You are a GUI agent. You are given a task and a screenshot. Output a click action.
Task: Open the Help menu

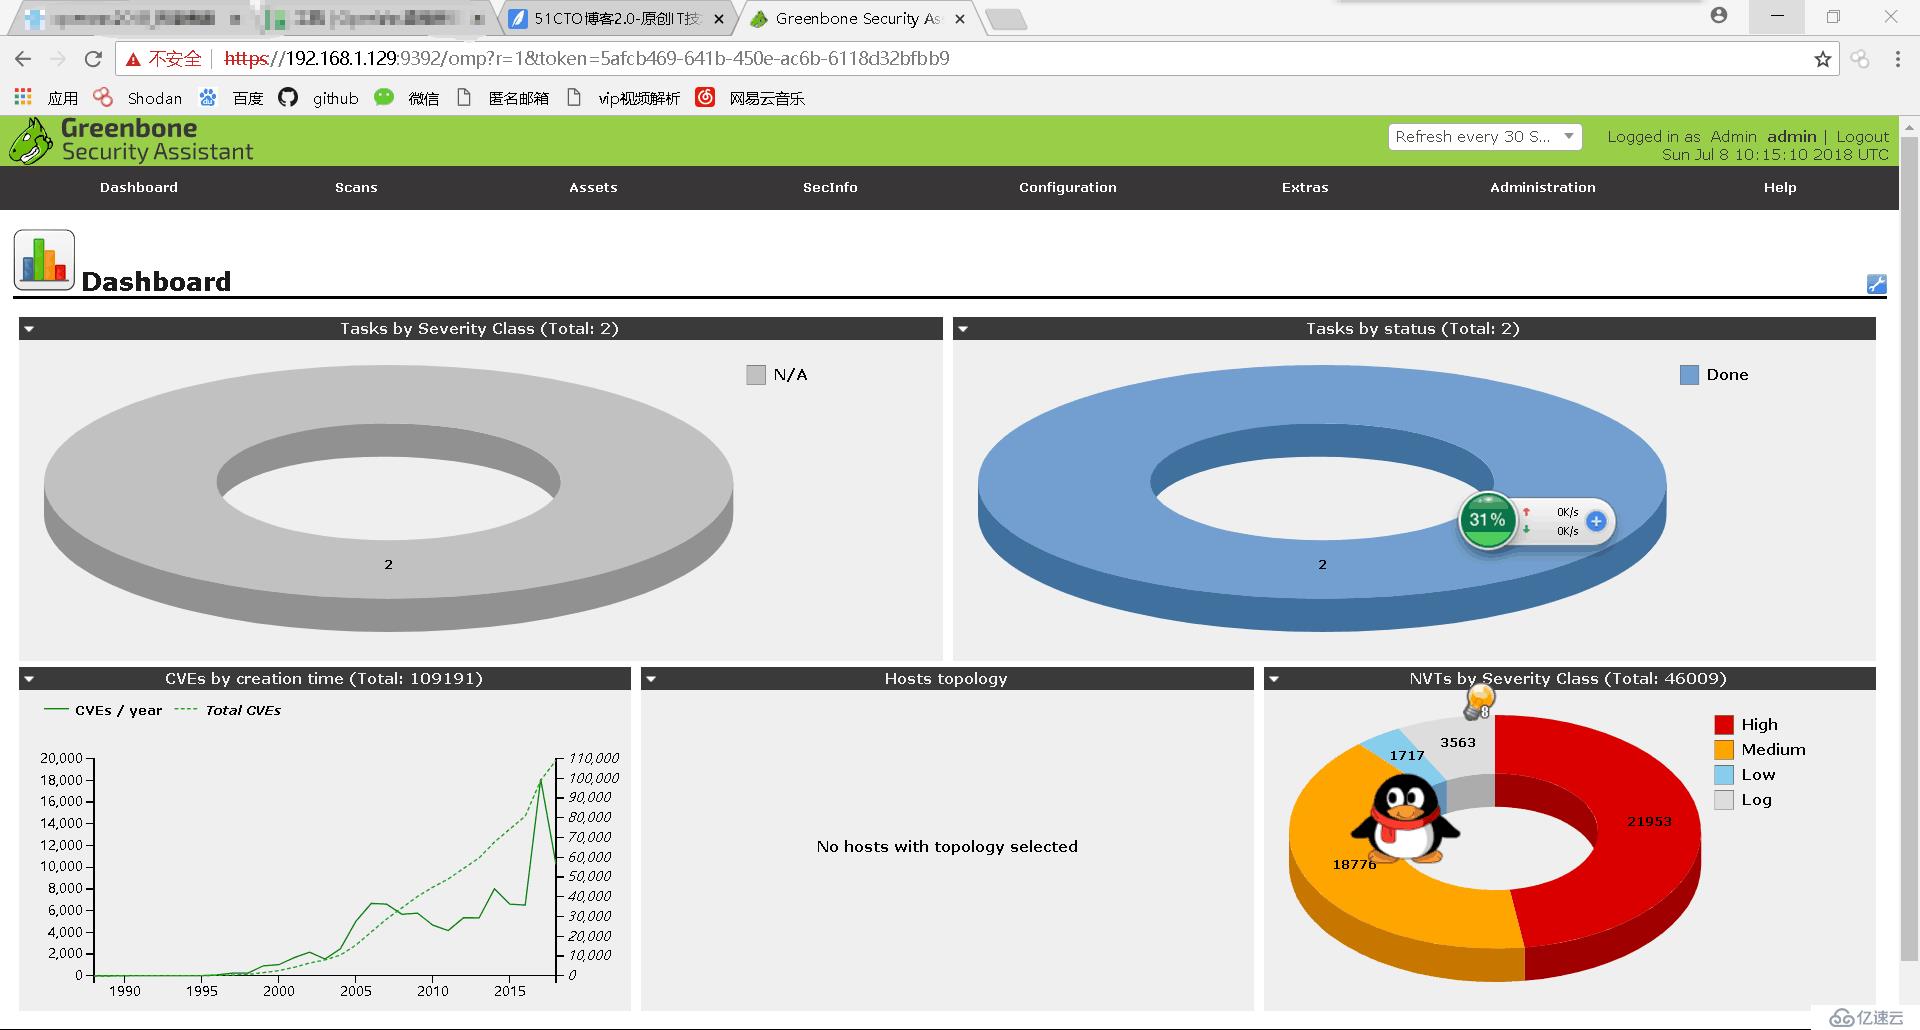click(1780, 188)
